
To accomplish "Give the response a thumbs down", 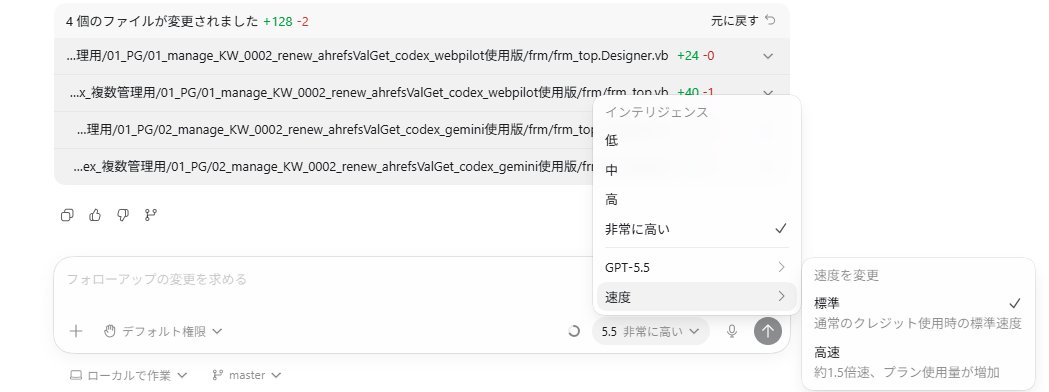I will click(x=122, y=215).
